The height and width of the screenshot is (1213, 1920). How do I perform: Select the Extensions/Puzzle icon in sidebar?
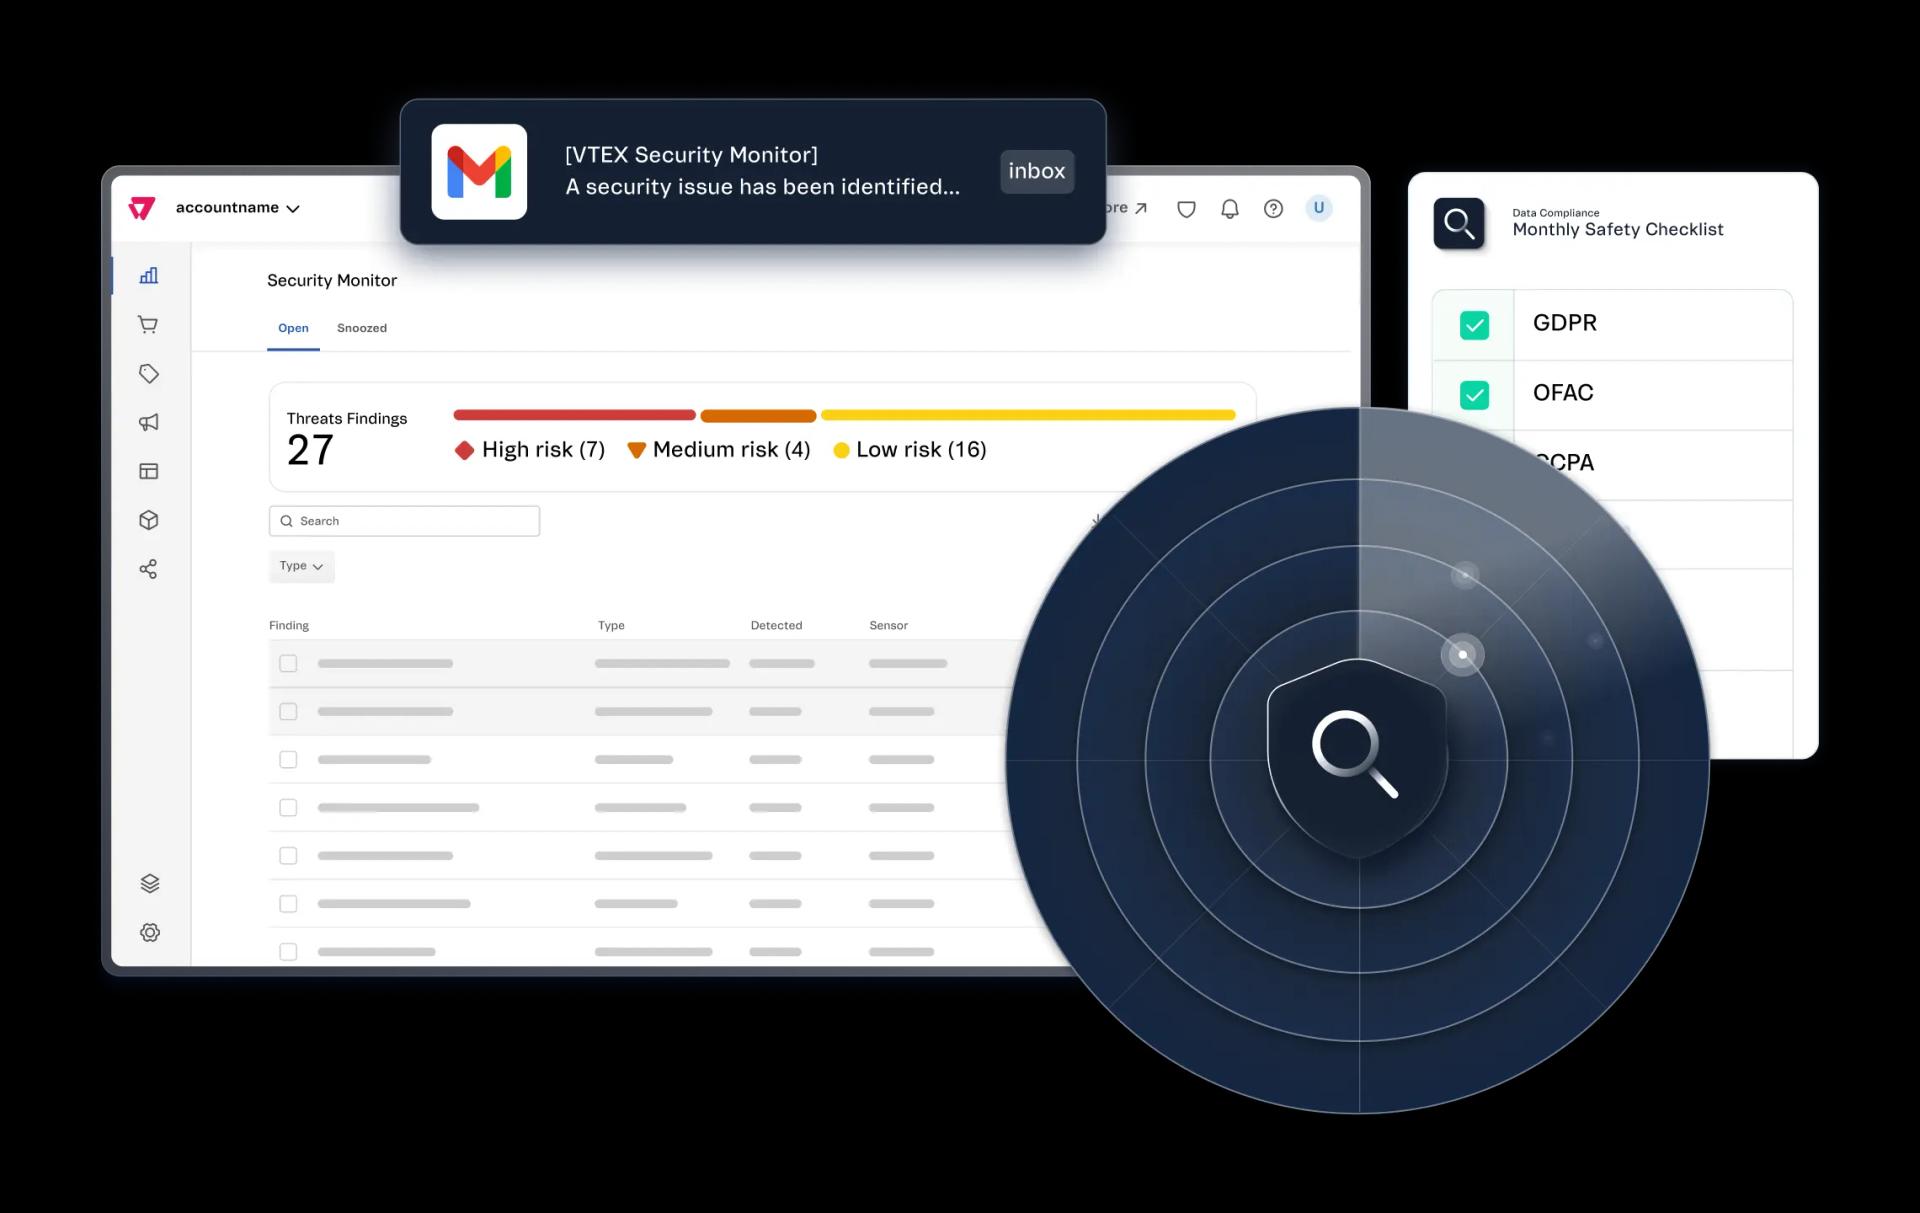coord(150,520)
